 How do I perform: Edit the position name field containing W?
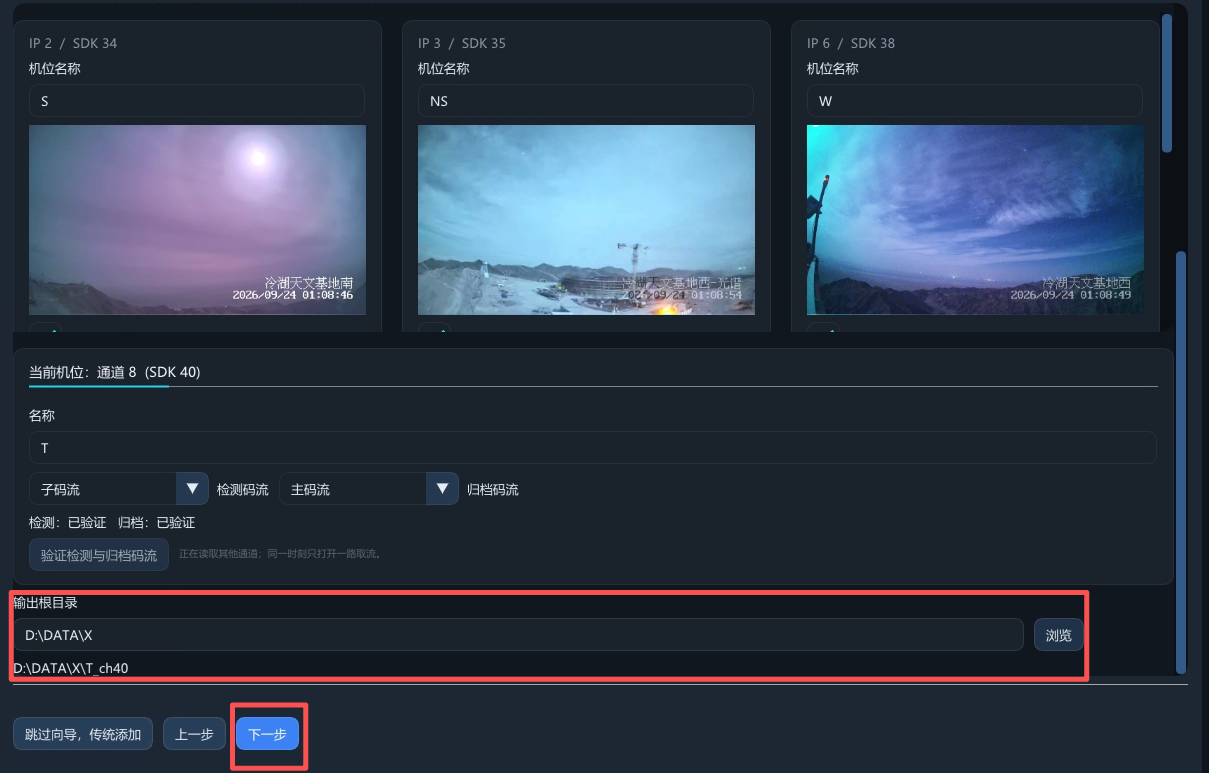[x=975, y=101]
